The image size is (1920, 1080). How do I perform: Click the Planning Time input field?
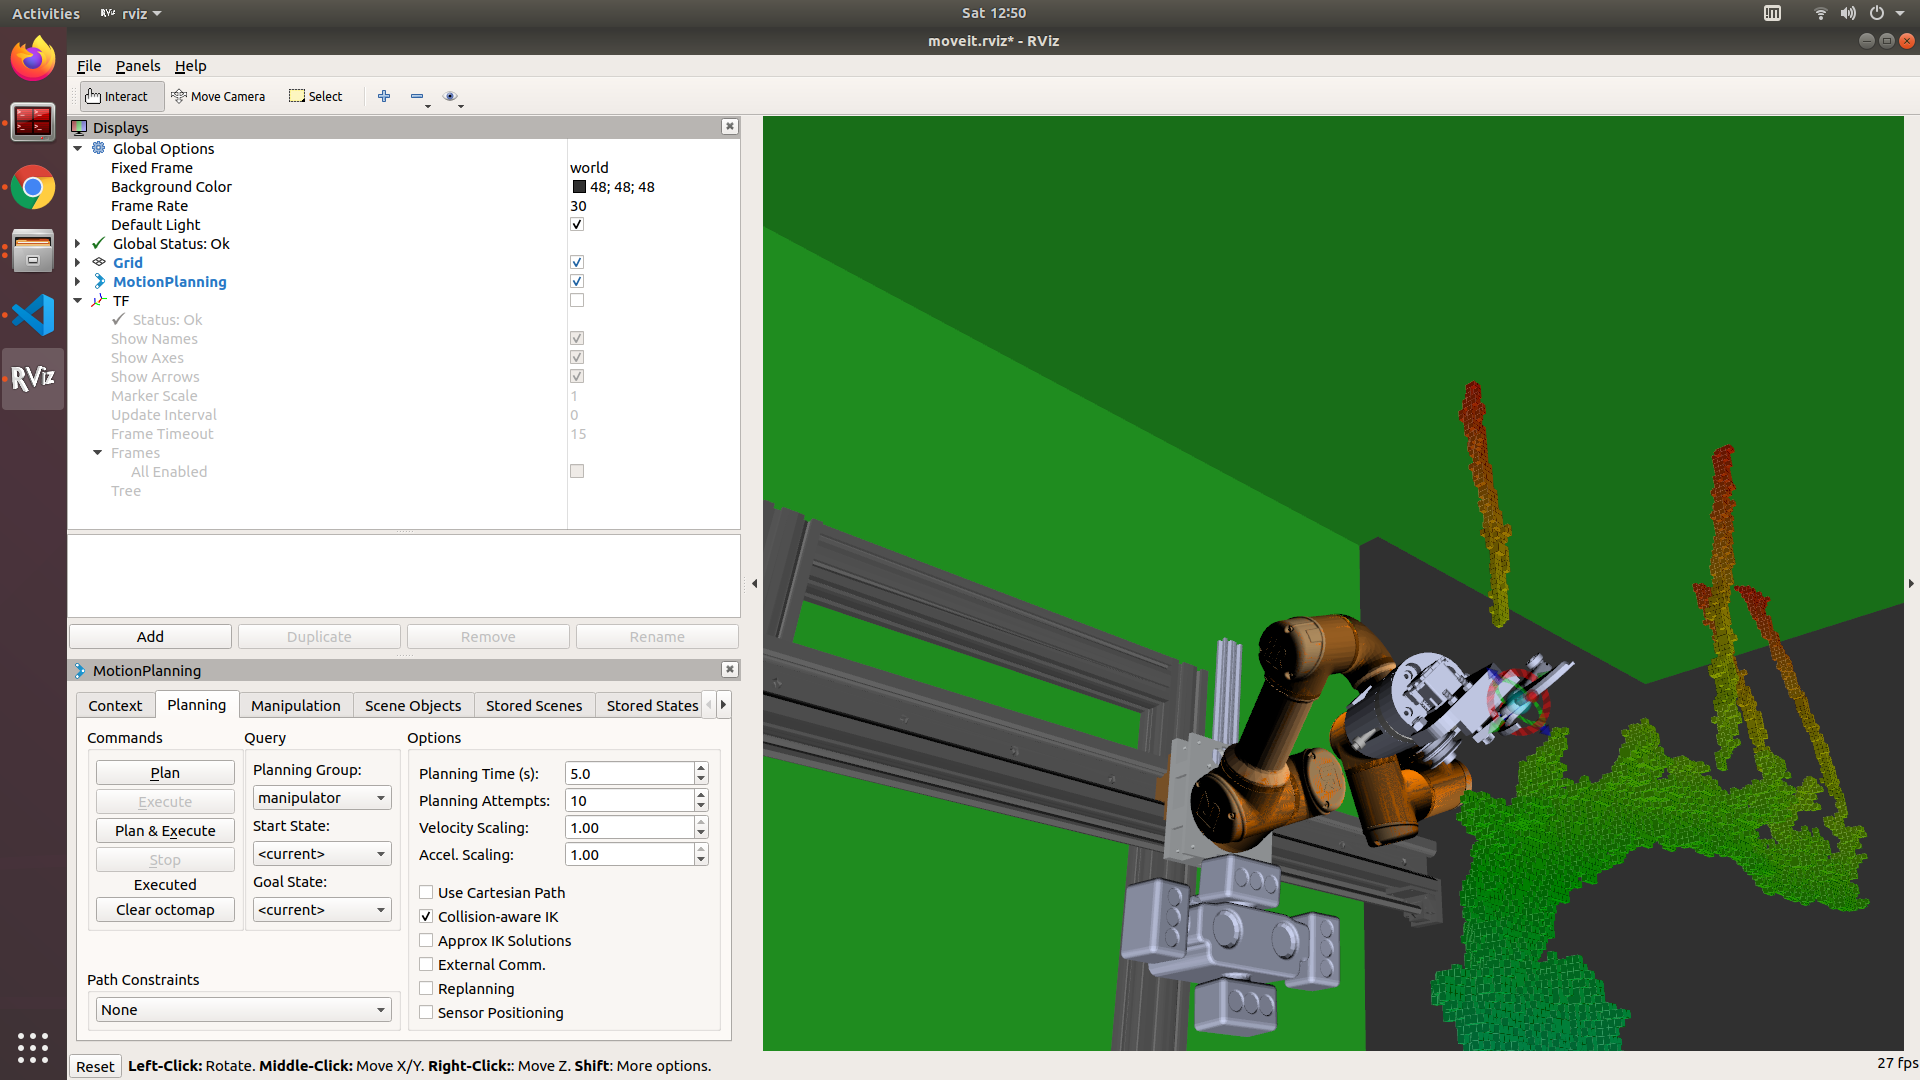point(629,773)
